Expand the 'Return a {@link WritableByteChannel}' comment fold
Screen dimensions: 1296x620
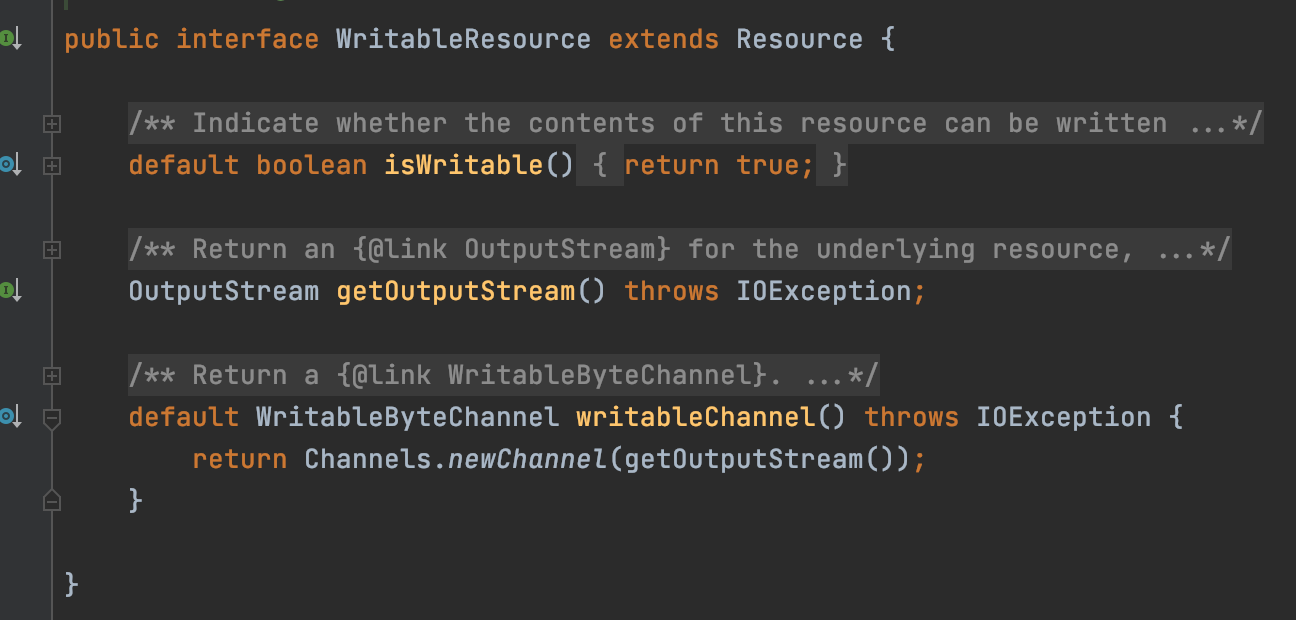[x=52, y=376]
